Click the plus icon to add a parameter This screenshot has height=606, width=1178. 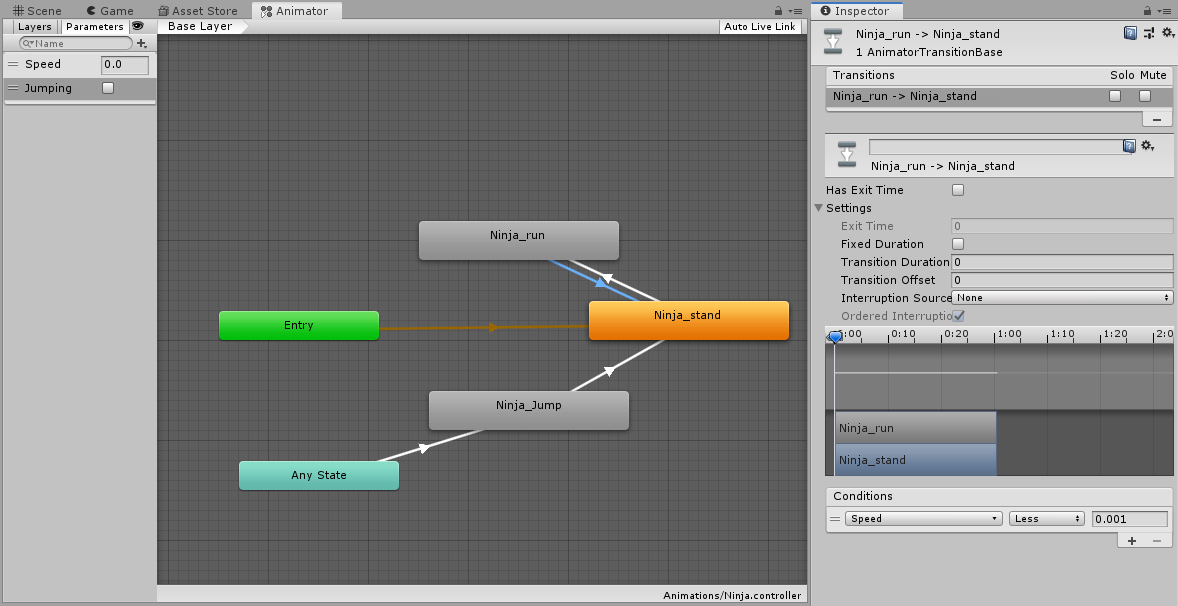click(142, 44)
